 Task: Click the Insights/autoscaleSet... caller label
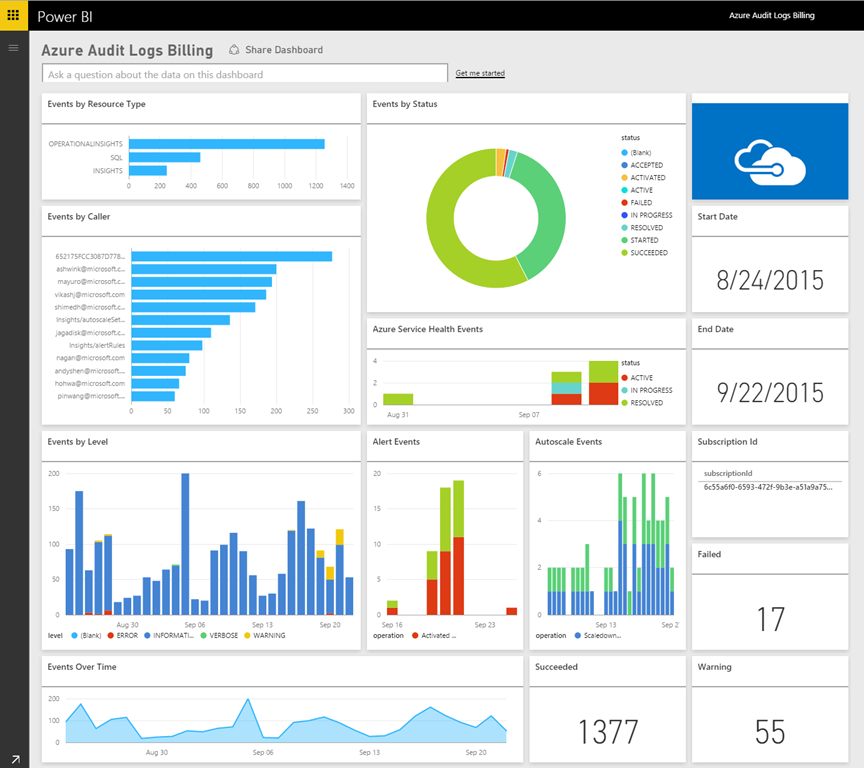90,320
